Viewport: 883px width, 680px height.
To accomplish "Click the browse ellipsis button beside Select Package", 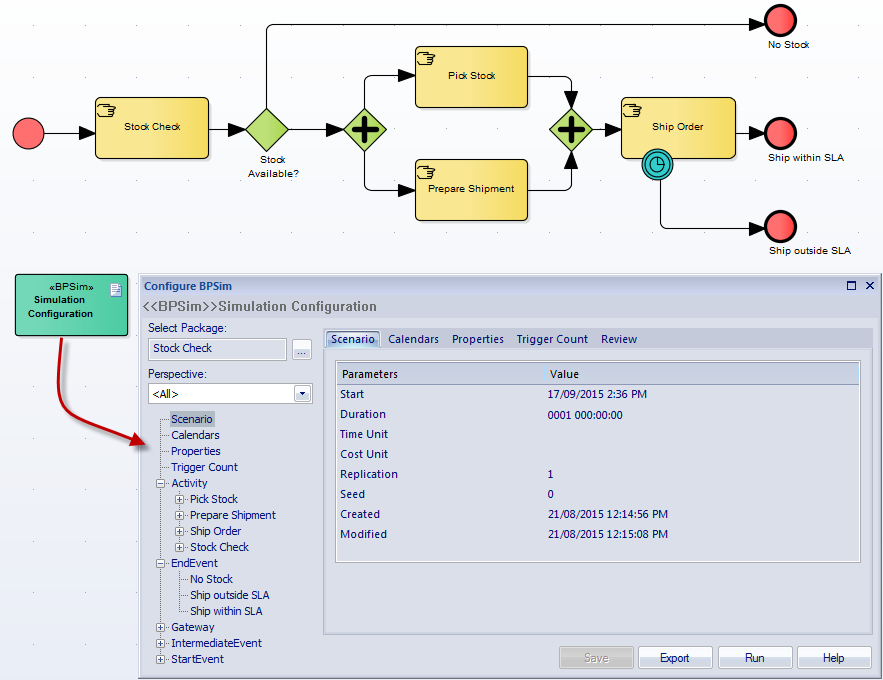I will point(302,349).
